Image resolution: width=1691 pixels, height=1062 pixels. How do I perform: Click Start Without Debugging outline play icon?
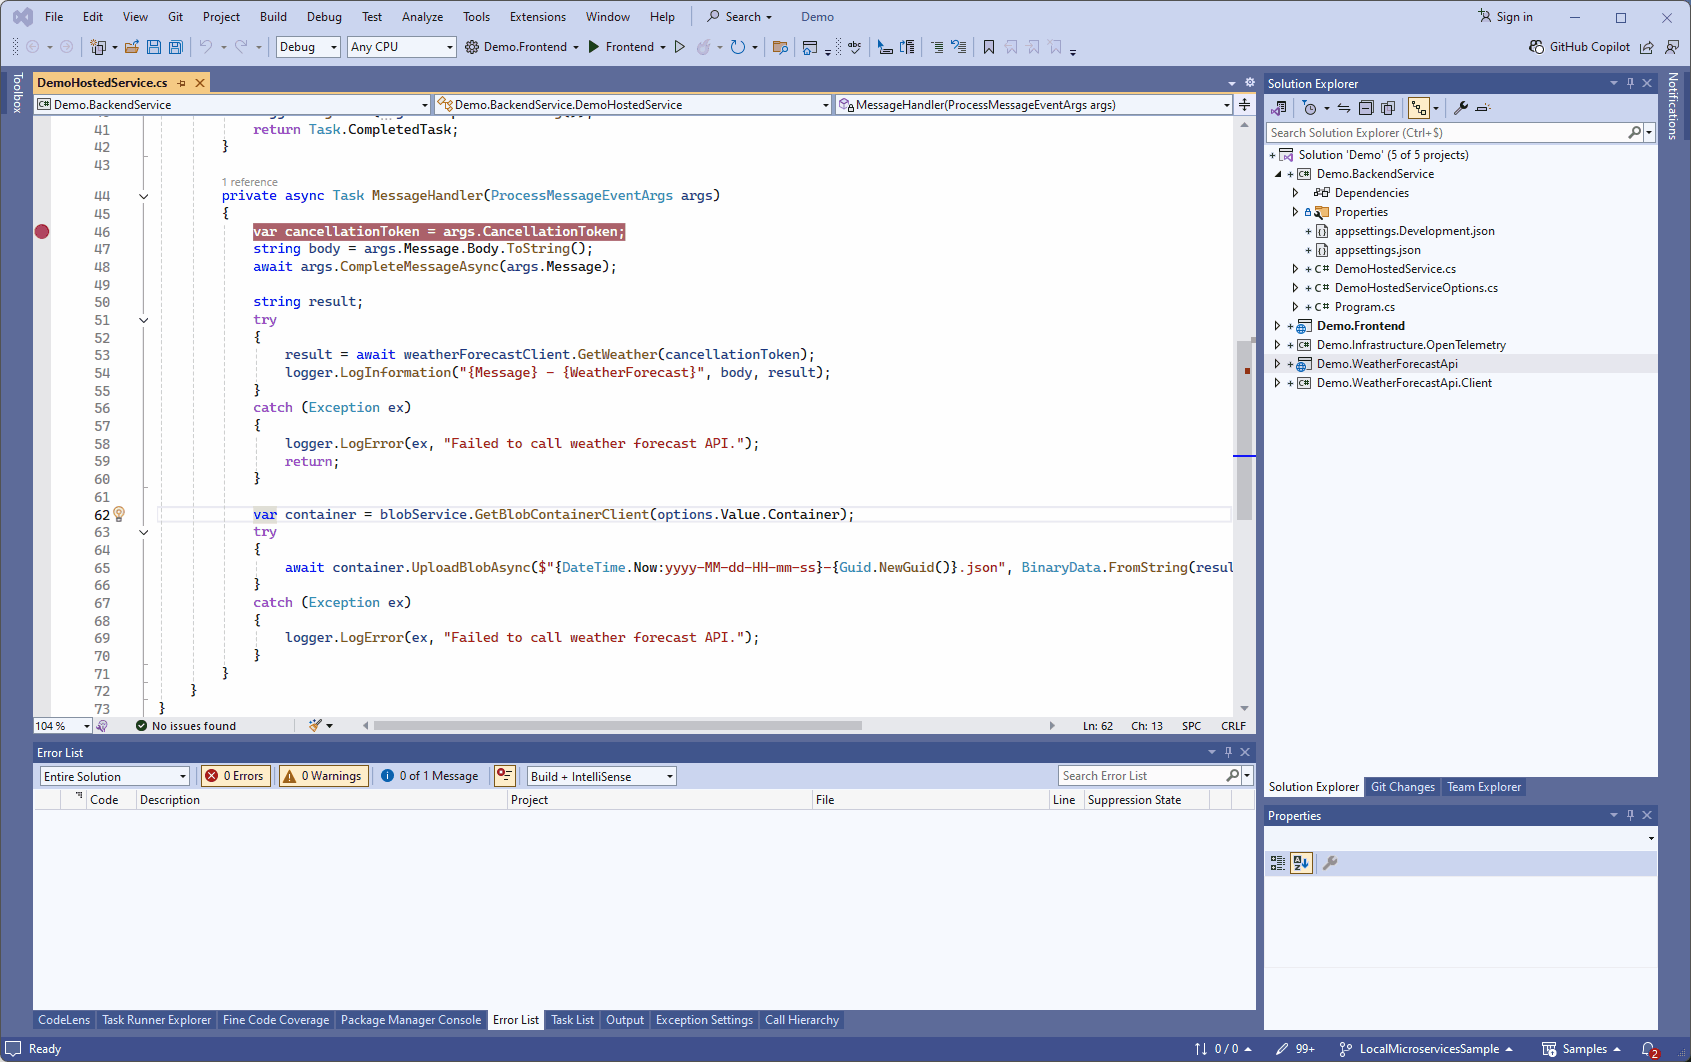point(680,47)
